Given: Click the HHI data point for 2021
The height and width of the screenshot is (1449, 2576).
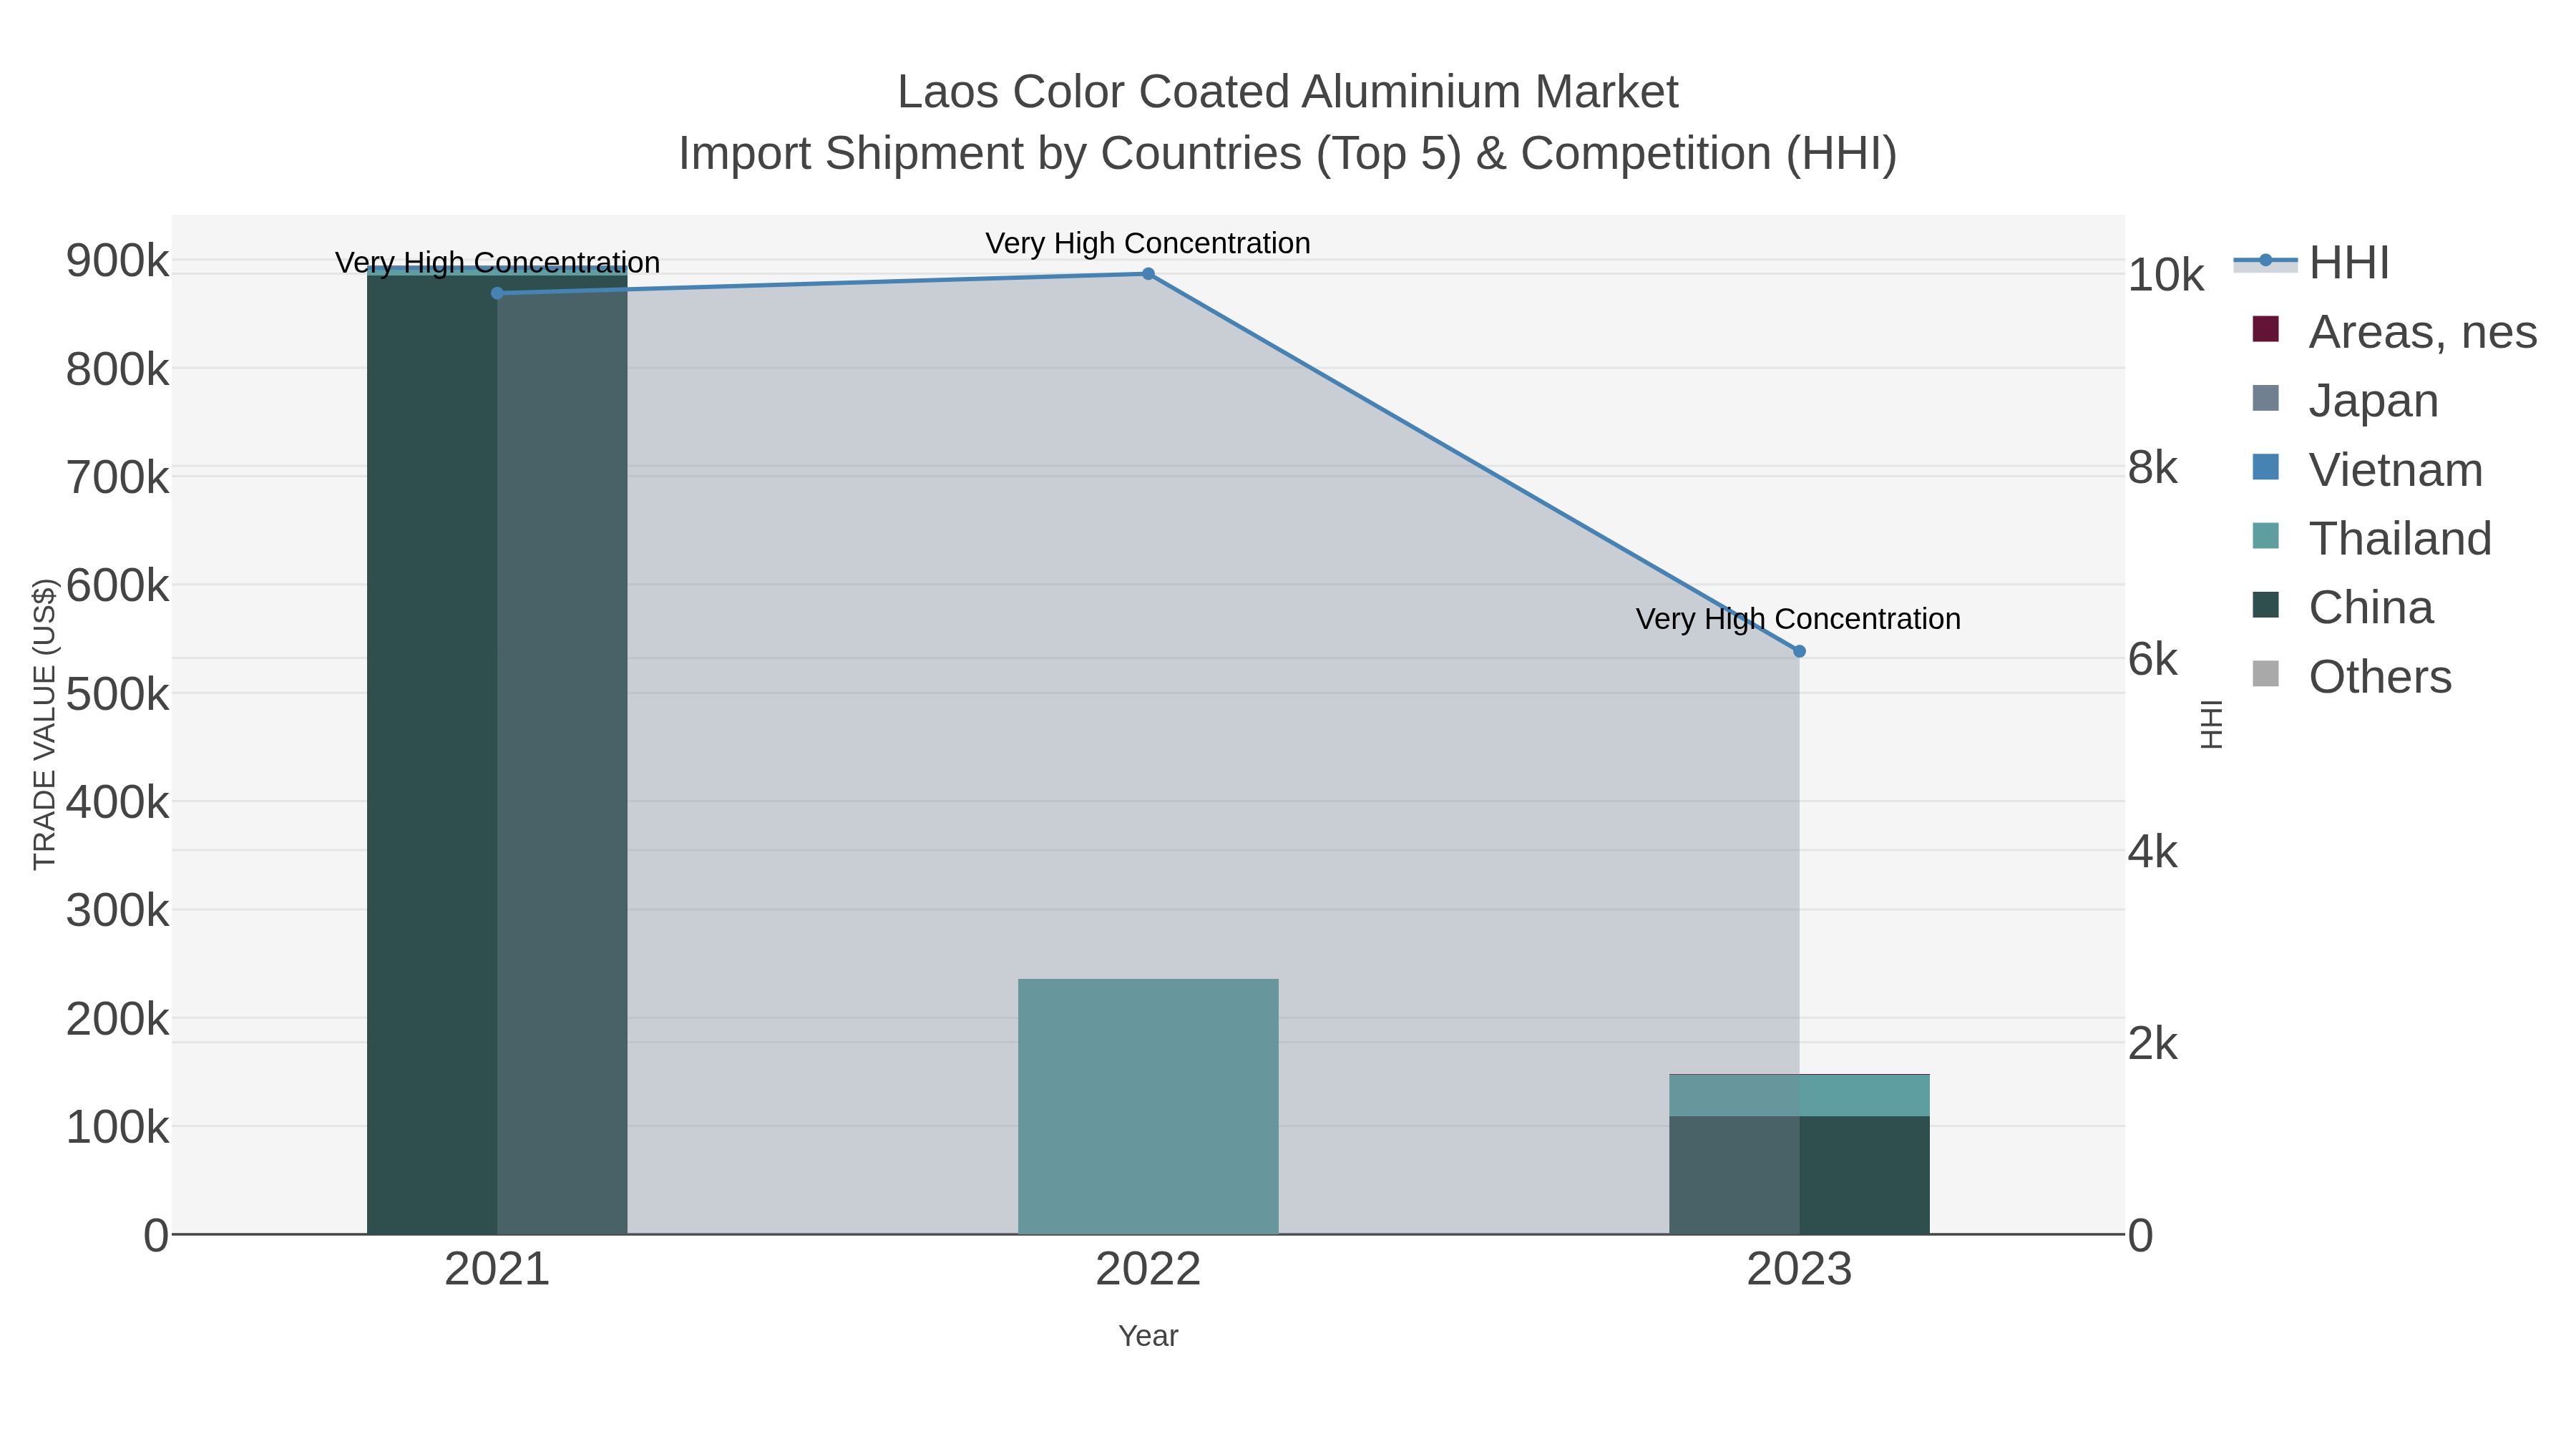Looking at the screenshot, I should point(497,293).
